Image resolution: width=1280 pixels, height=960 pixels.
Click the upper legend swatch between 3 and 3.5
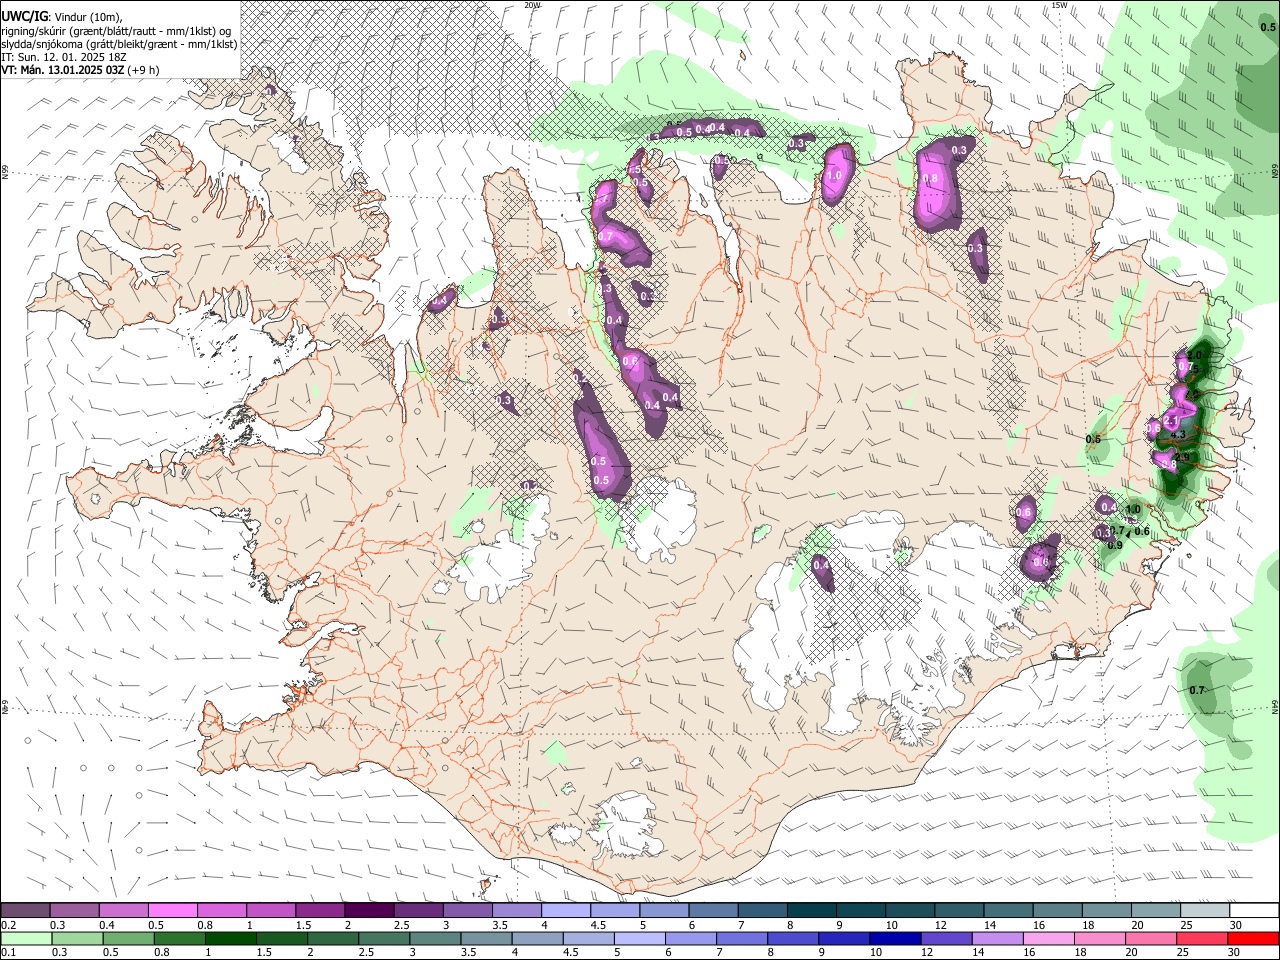click(468, 910)
